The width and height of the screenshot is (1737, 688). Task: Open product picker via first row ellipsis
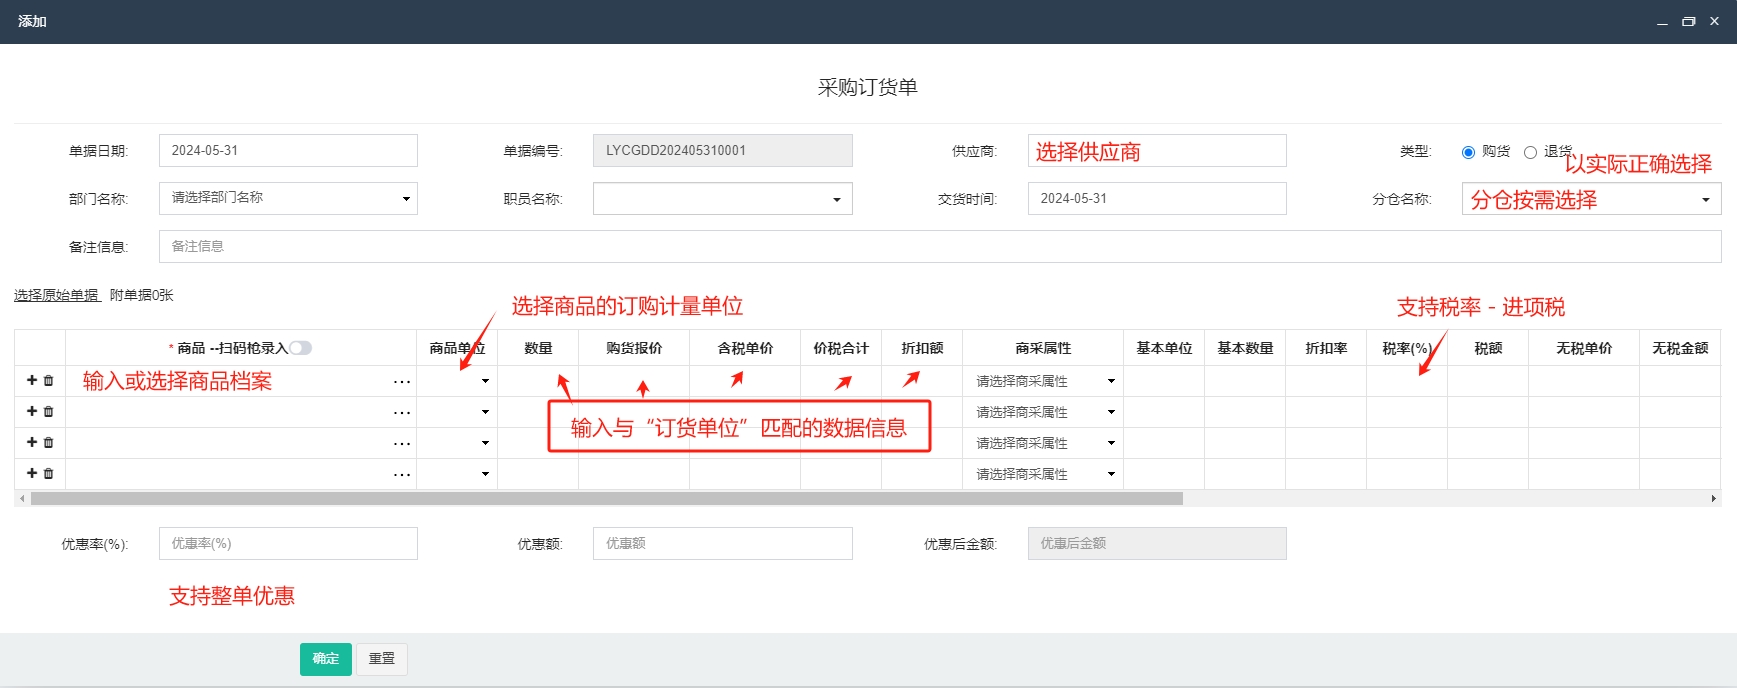pyautogui.click(x=401, y=382)
